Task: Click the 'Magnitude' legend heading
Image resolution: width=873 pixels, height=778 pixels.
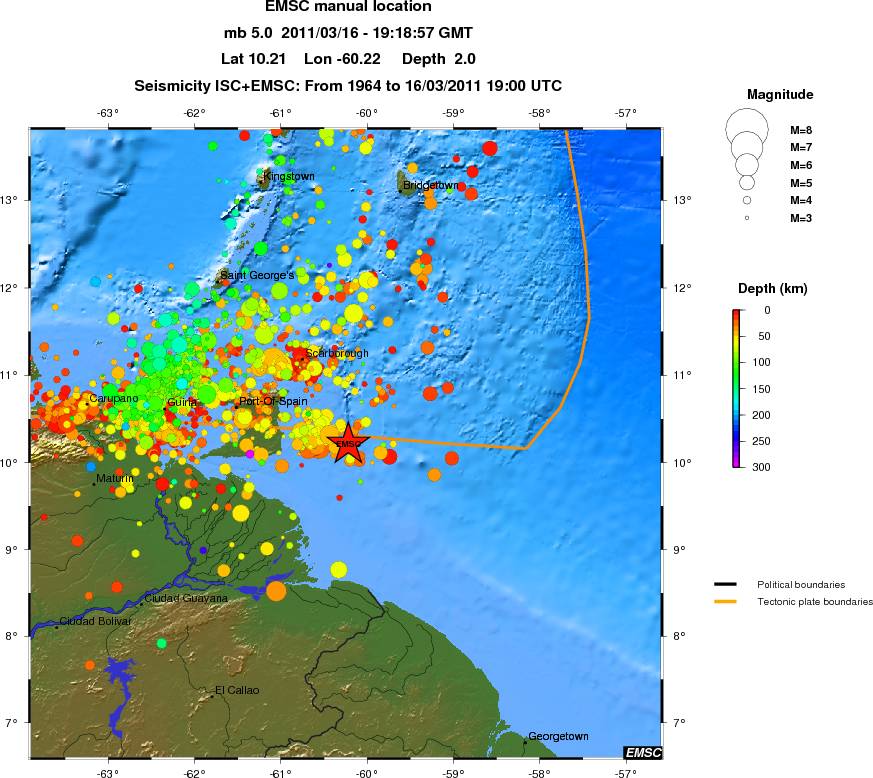Action: click(780, 95)
